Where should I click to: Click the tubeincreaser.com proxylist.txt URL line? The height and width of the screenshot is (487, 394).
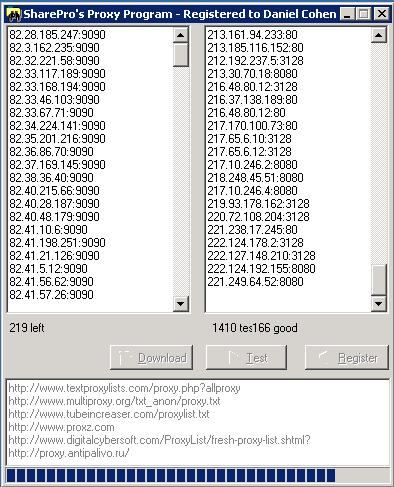109,414
